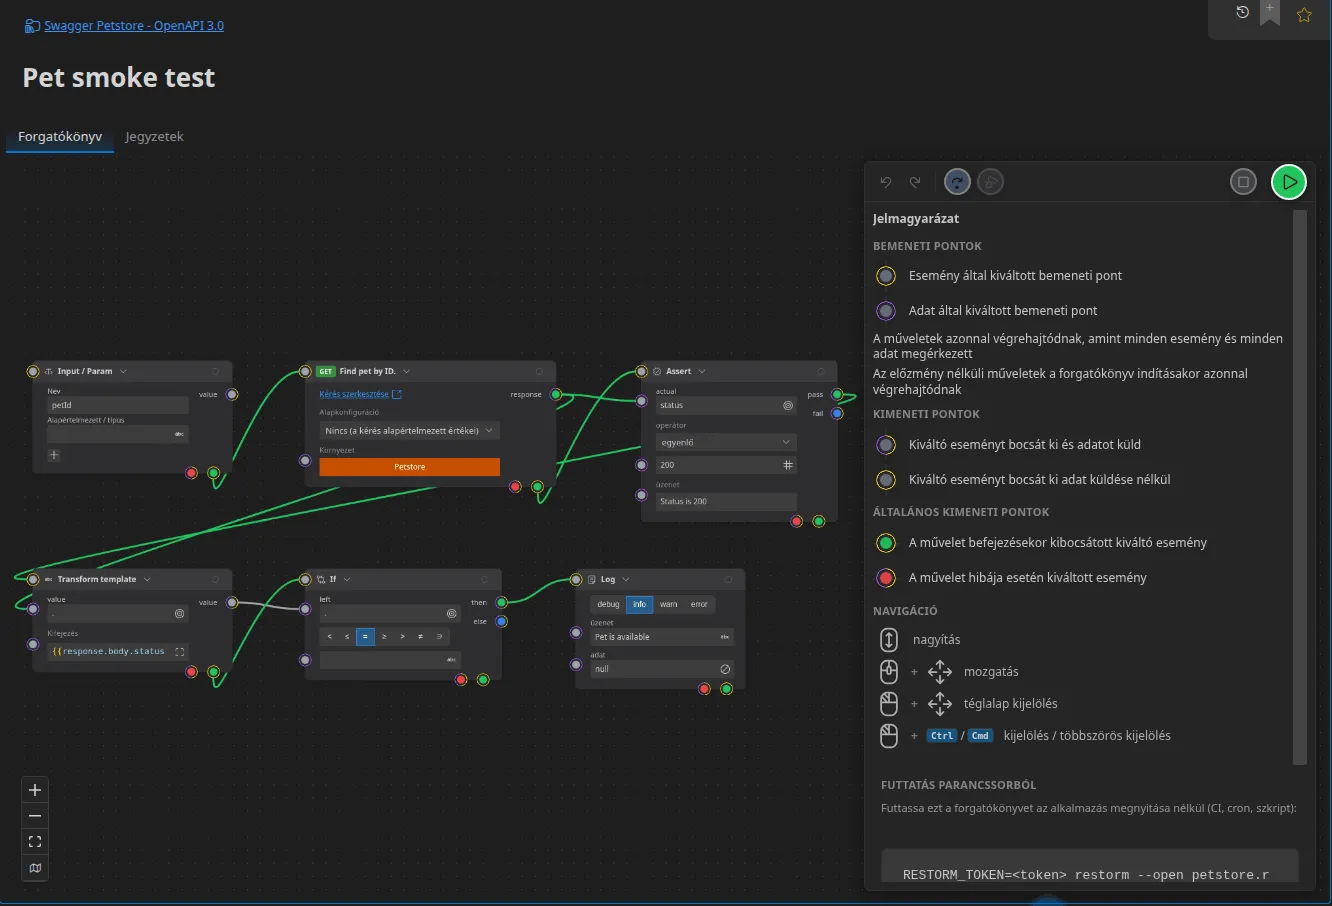Stop scenario execution with square button
The width and height of the screenshot is (1332, 906).
pos(1243,182)
